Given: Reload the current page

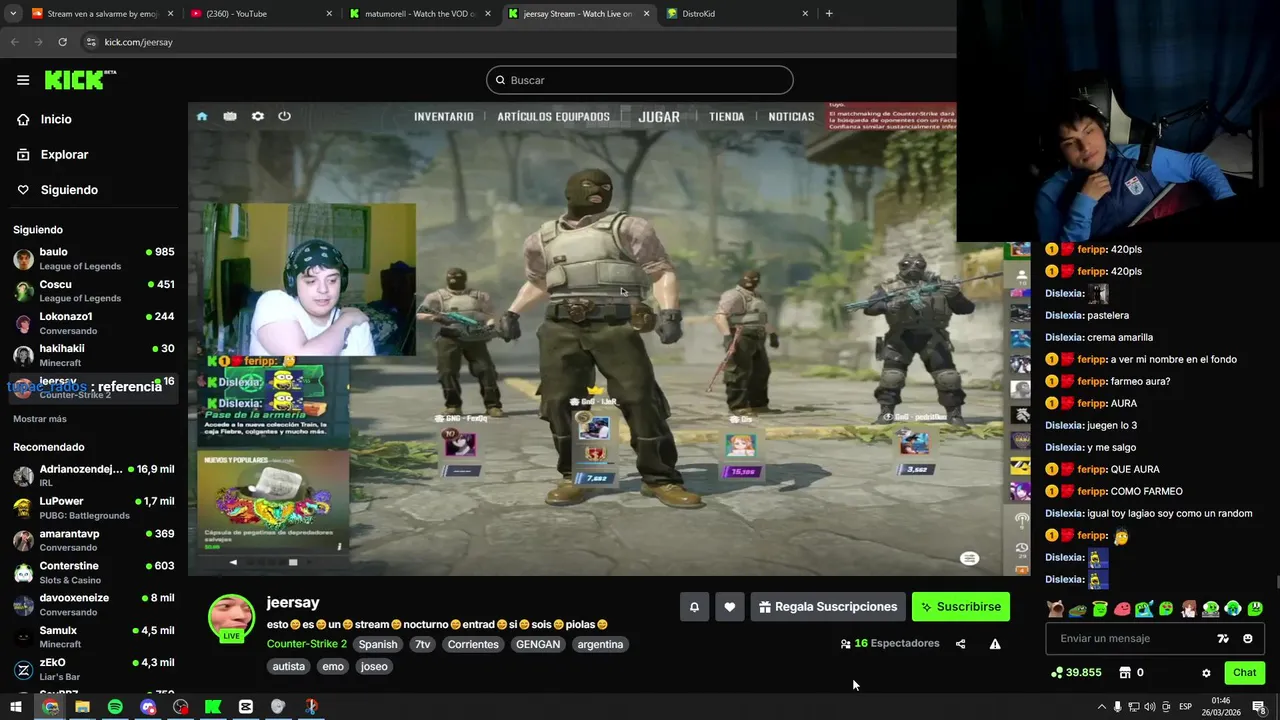Looking at the screenshot, I should point(62,42).
